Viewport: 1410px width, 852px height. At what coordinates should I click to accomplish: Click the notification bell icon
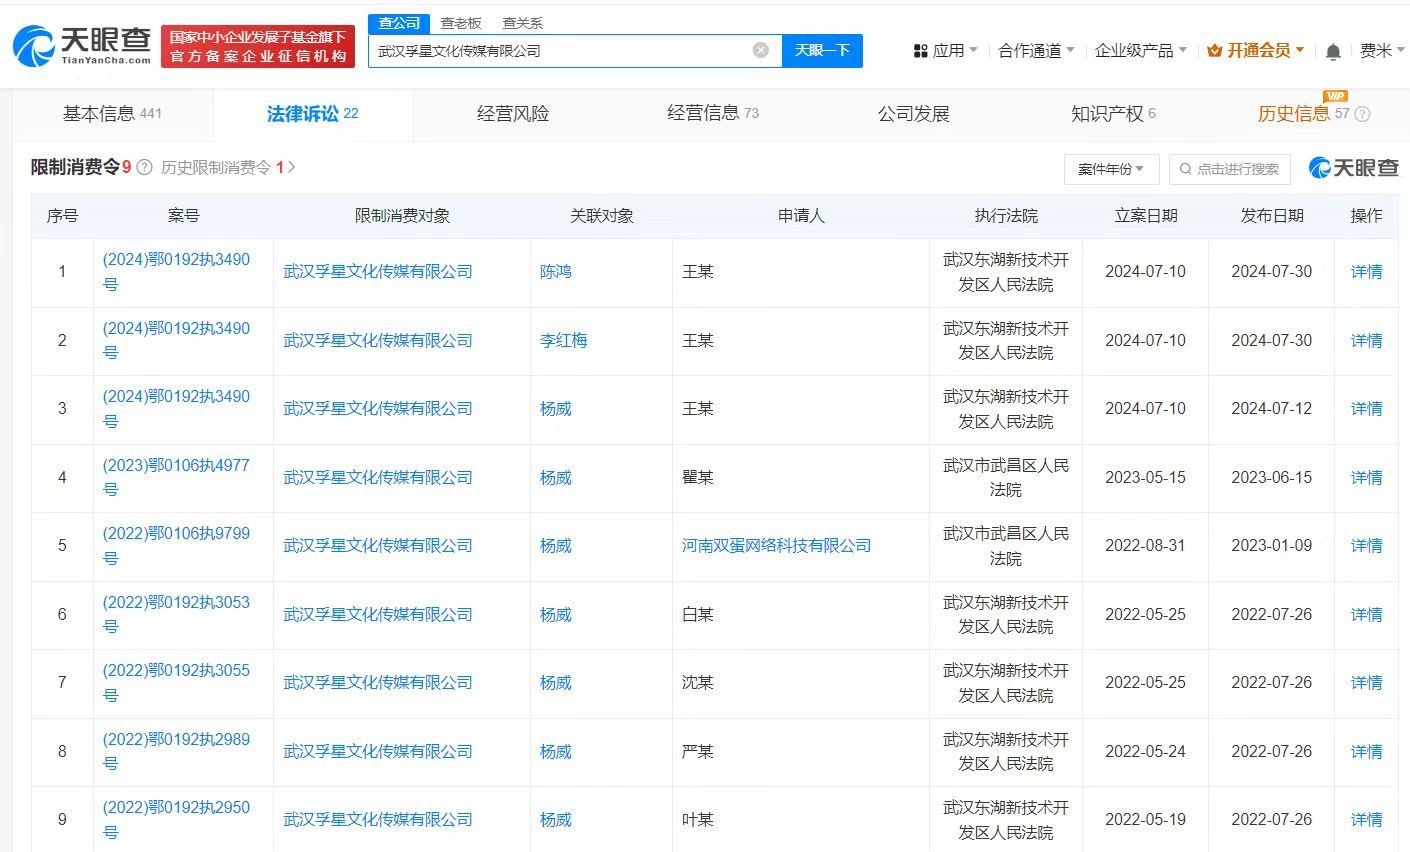click(1333, 50)
